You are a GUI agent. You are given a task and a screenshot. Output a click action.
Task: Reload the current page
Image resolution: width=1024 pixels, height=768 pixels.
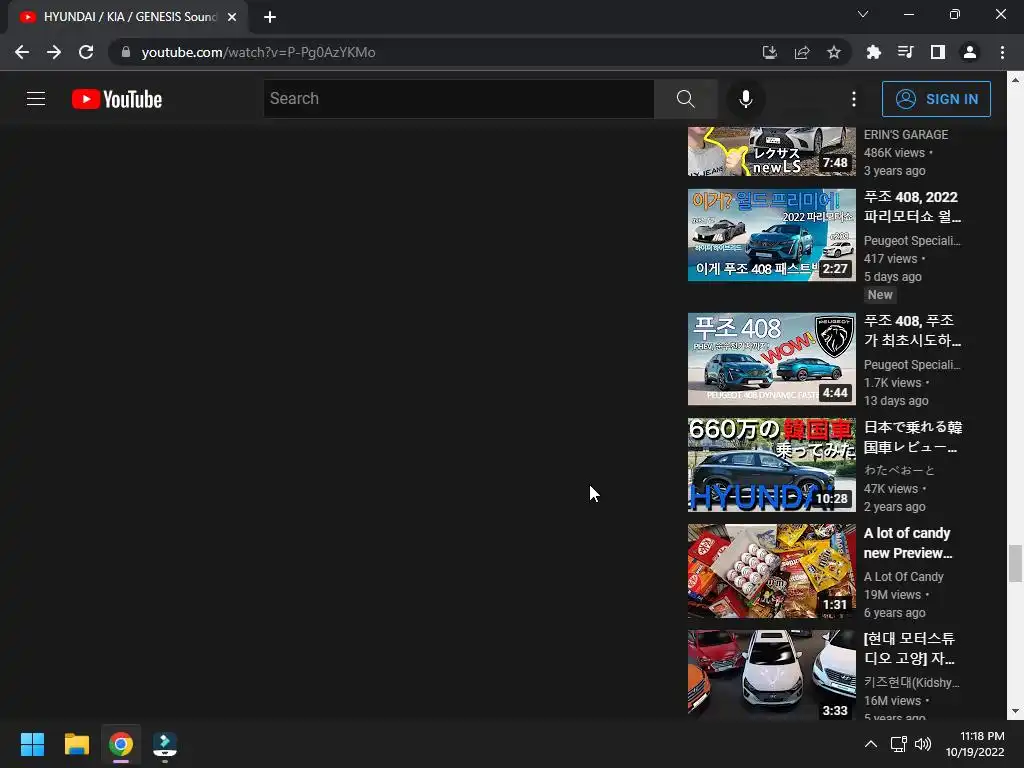(x=86, y=52)
